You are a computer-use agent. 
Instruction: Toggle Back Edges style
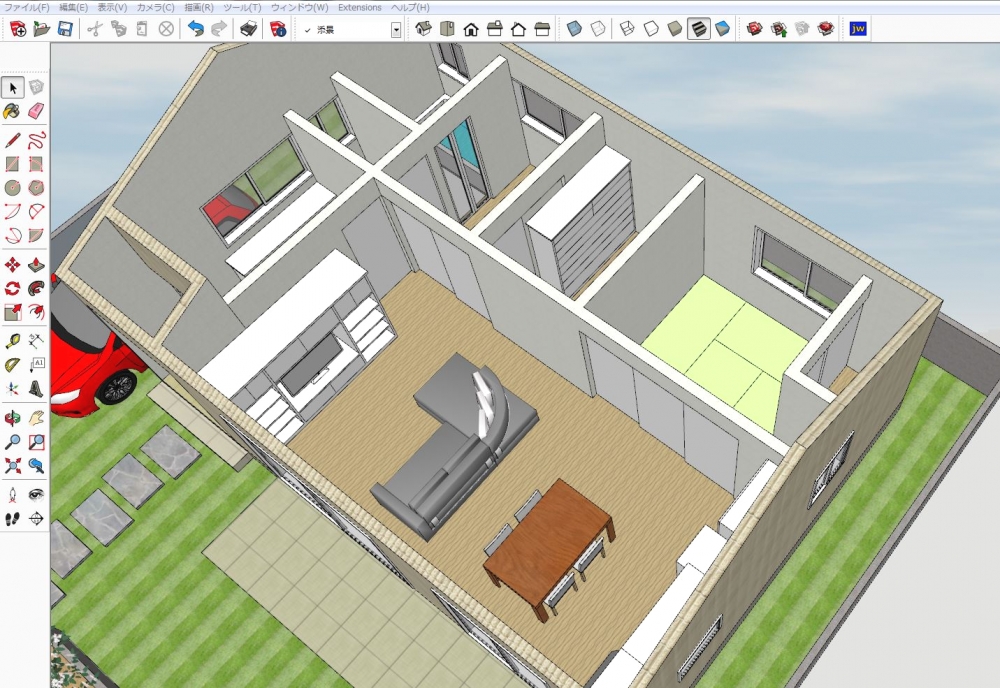pyautogui.click(x=598, y=29)
